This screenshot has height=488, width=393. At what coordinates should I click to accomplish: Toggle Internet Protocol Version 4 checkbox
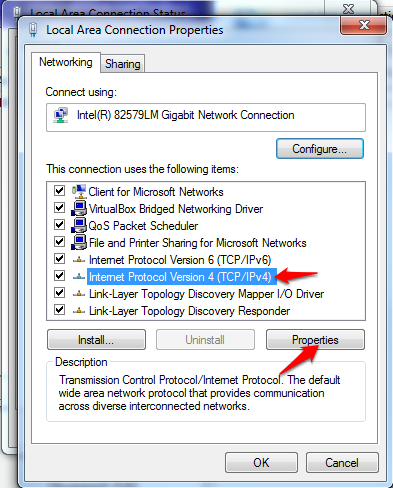coord(59,276)
